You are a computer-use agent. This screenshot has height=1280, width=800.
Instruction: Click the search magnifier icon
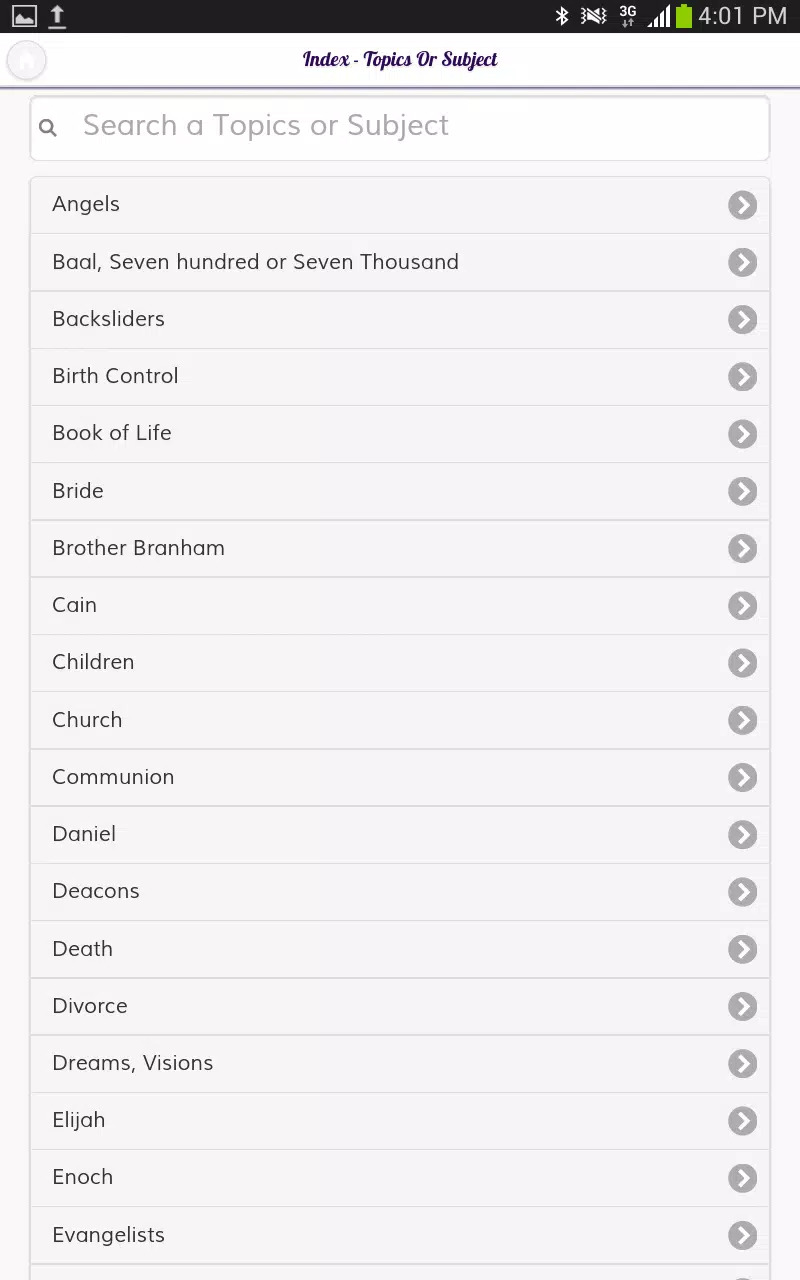click(x=48, y=128)
